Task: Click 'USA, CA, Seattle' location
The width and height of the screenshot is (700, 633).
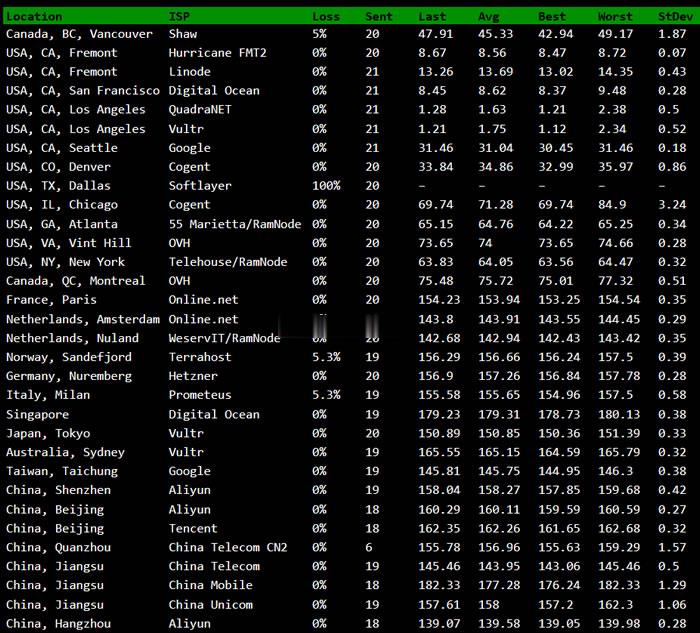Action: [x=62, y=148]
